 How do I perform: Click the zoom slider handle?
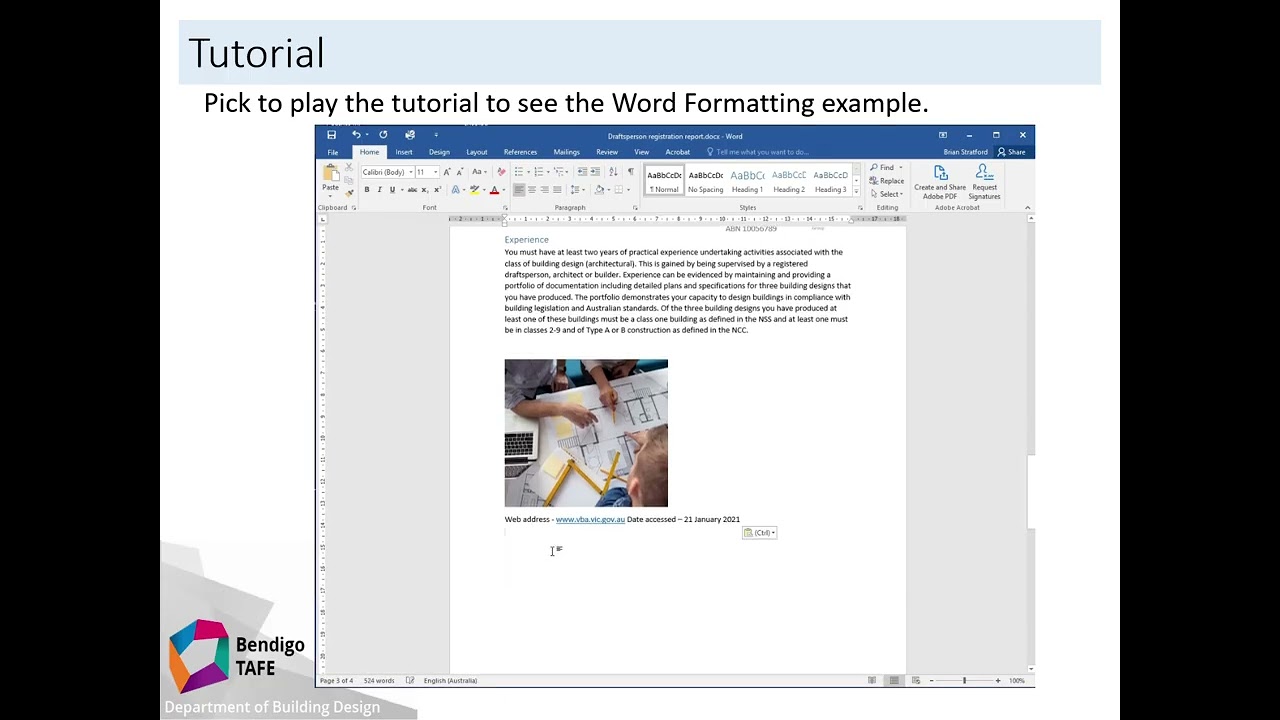(964, 681)
